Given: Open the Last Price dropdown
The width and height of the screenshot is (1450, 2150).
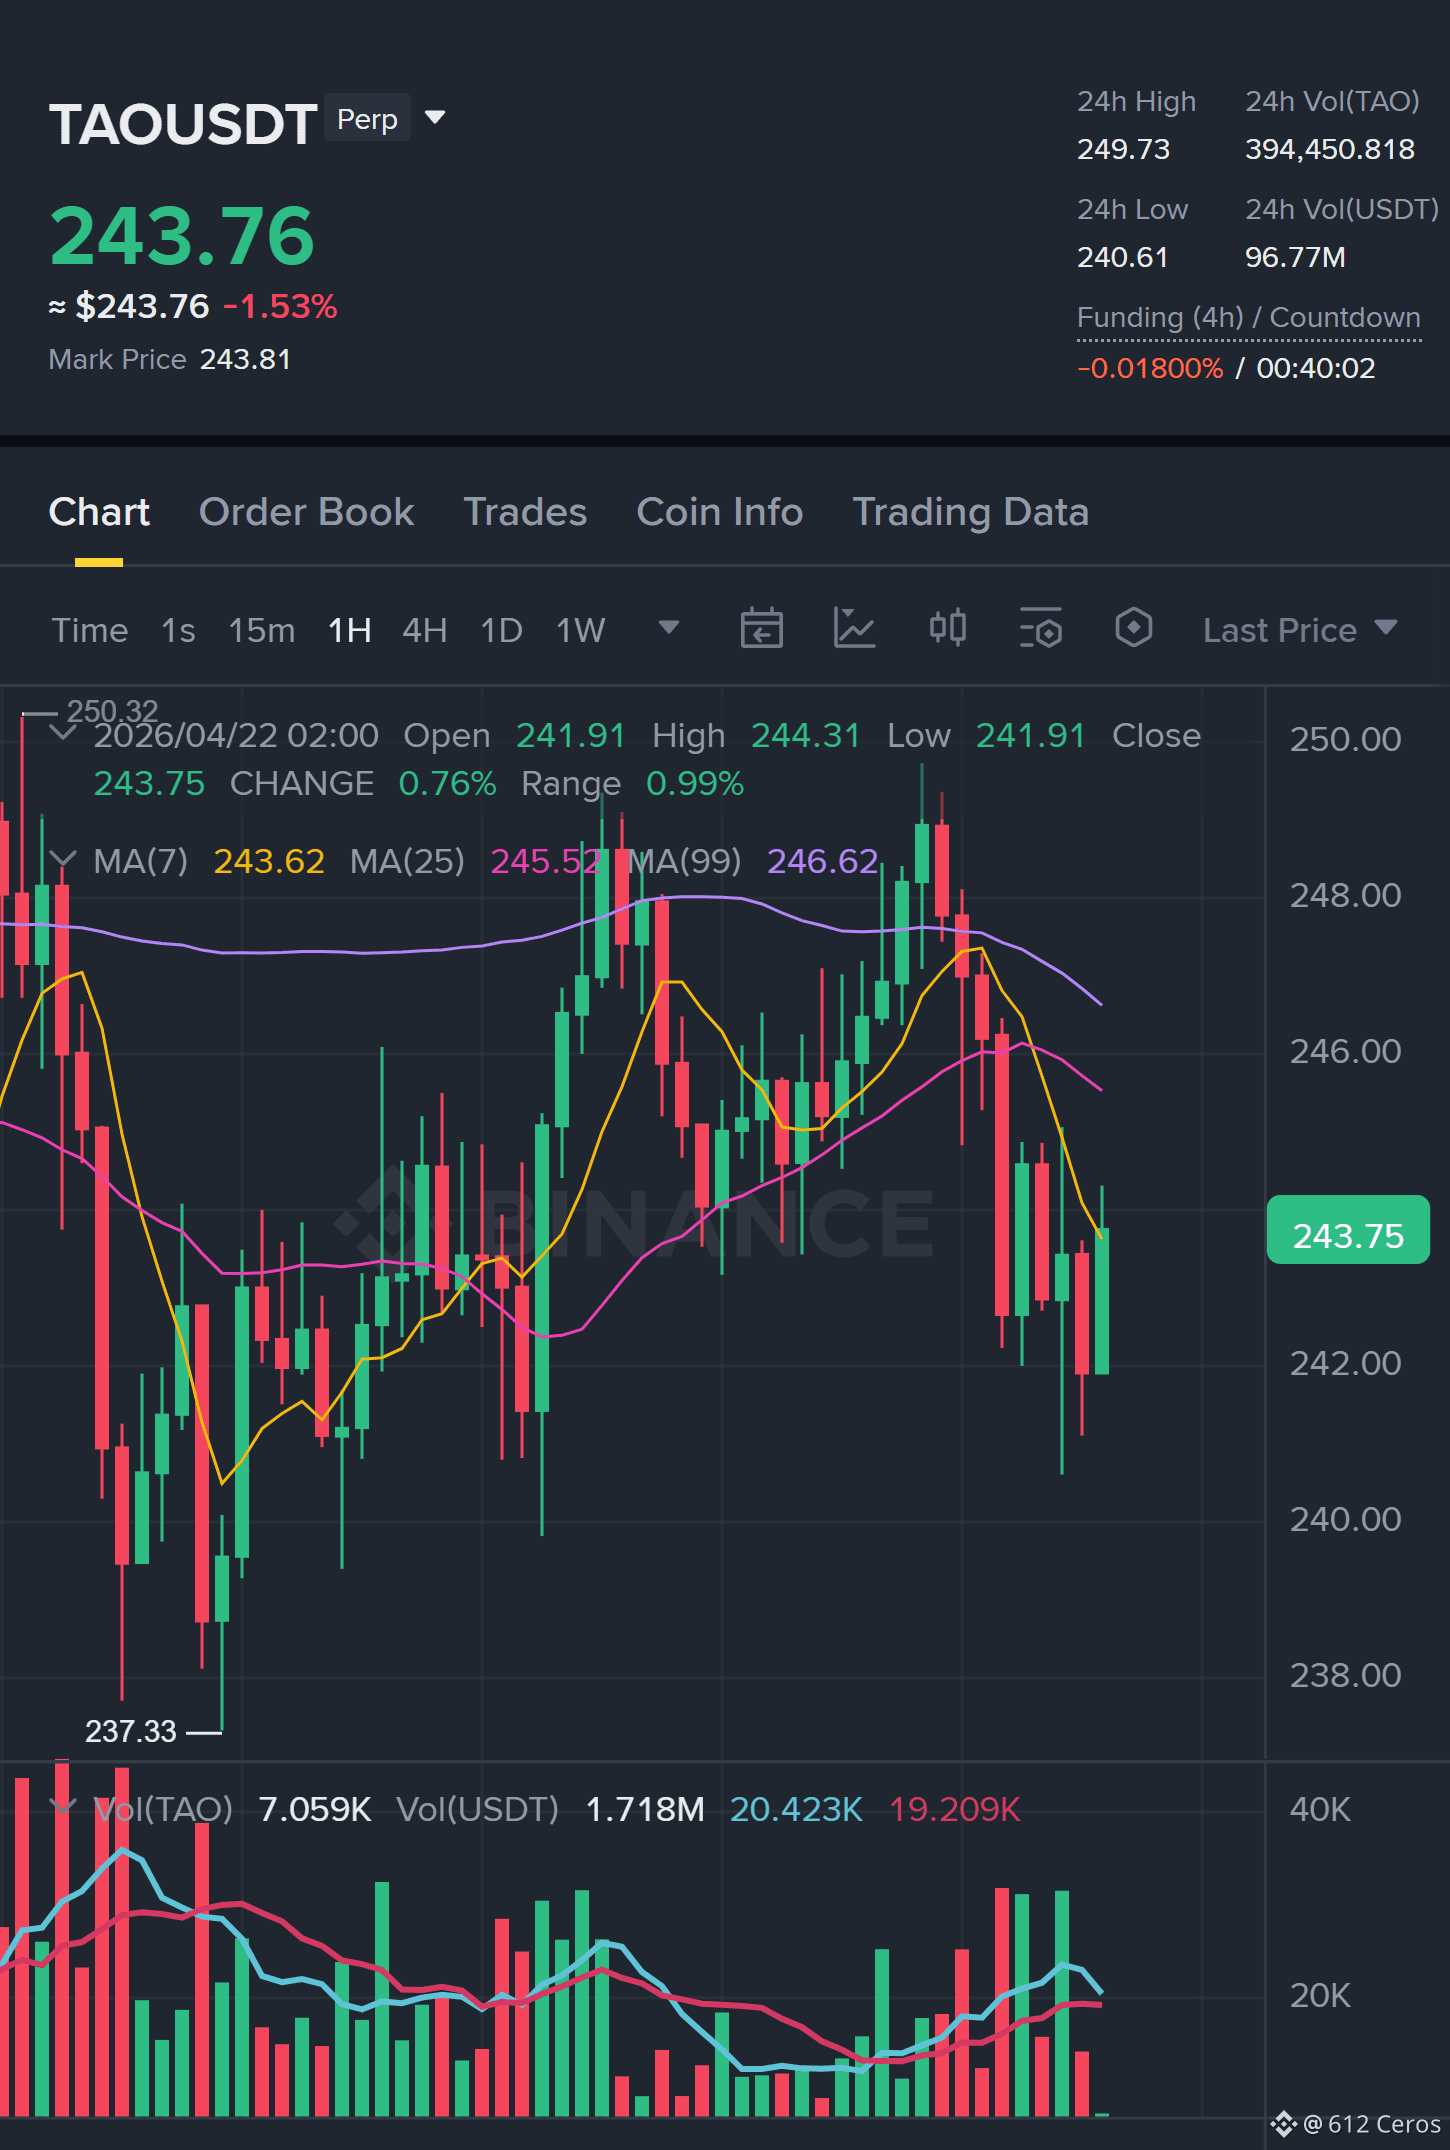Looking at the screenshot, I should click(1300, 630).
